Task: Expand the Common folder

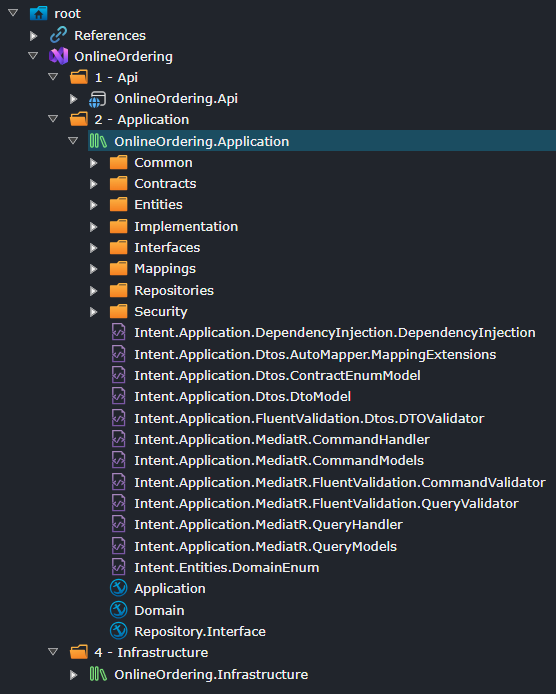Action: (x=93, y=163)
